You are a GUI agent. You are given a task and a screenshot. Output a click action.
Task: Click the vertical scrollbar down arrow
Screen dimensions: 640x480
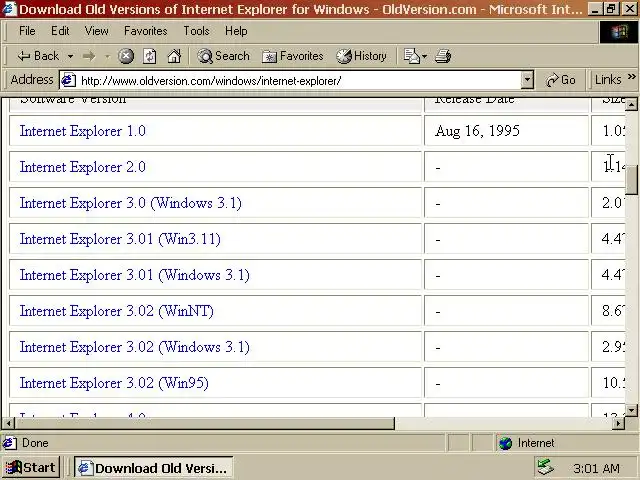[x=631, y=410]
